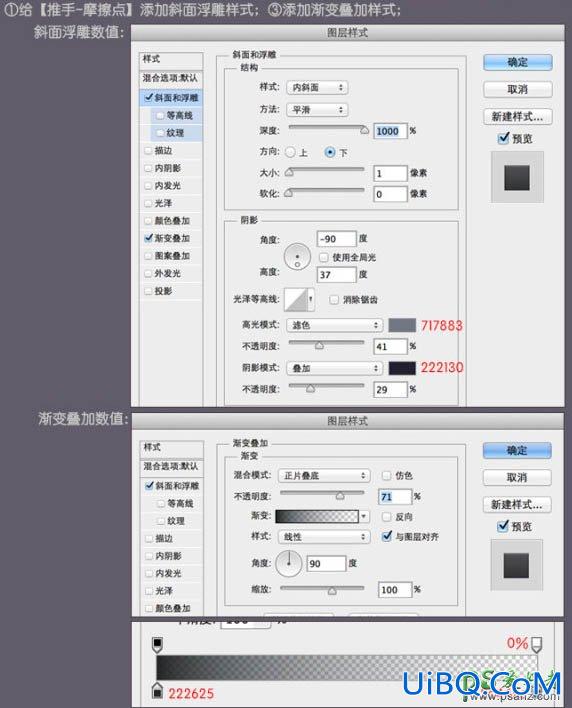Image resolution: width=572 pixels, height=708 pixels.
Task: Click 取消 button in gradient overlay dialog
Action: (x=517, y=477)
